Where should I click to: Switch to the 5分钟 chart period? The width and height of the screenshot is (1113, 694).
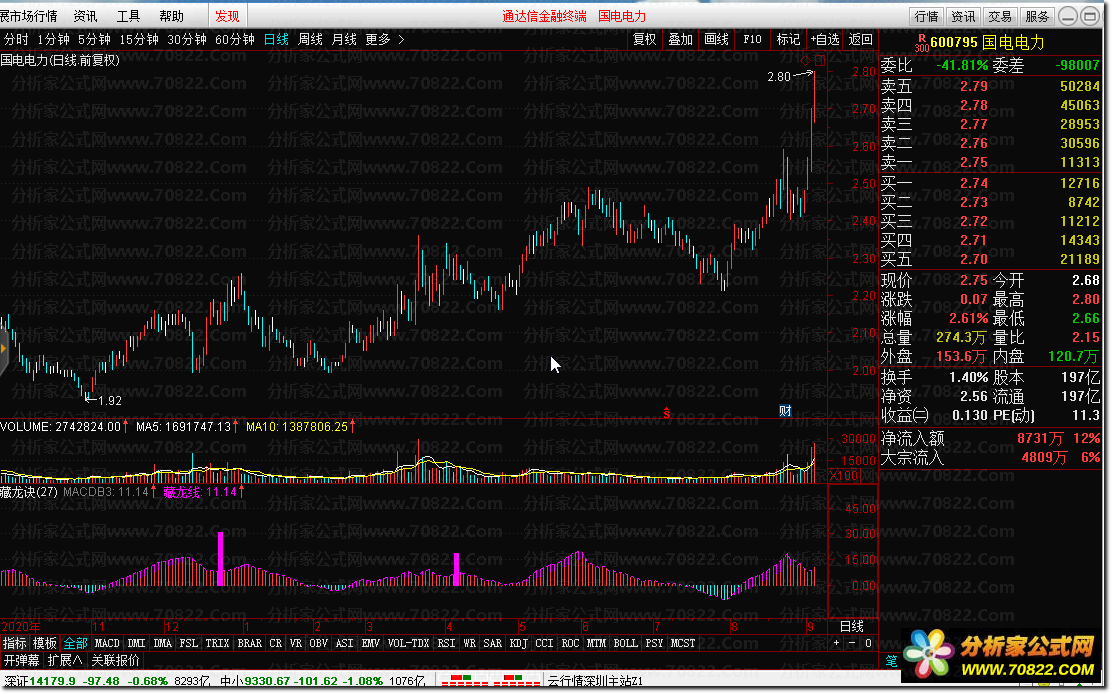[94, 40]
